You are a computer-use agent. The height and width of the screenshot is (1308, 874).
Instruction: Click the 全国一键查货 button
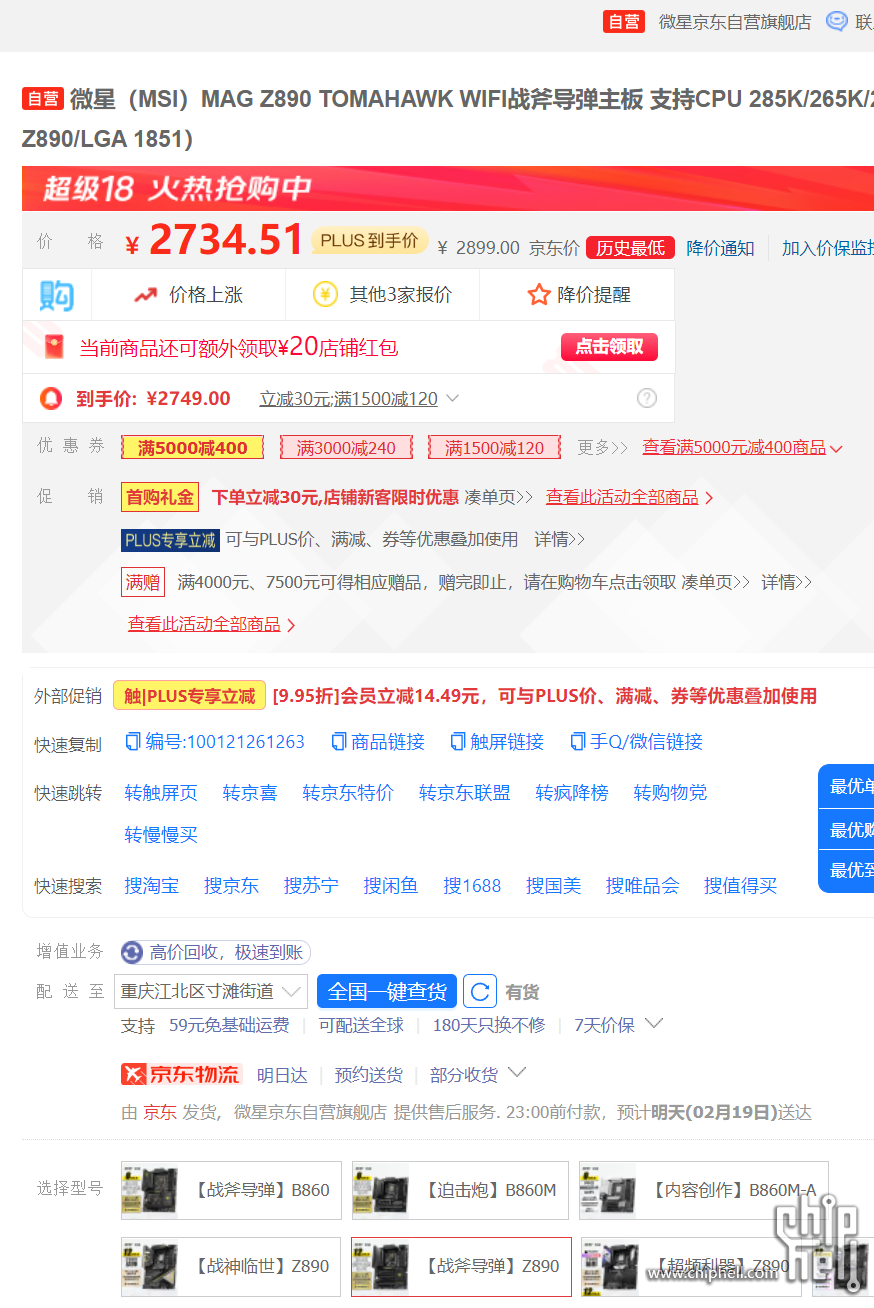[387, 992]
